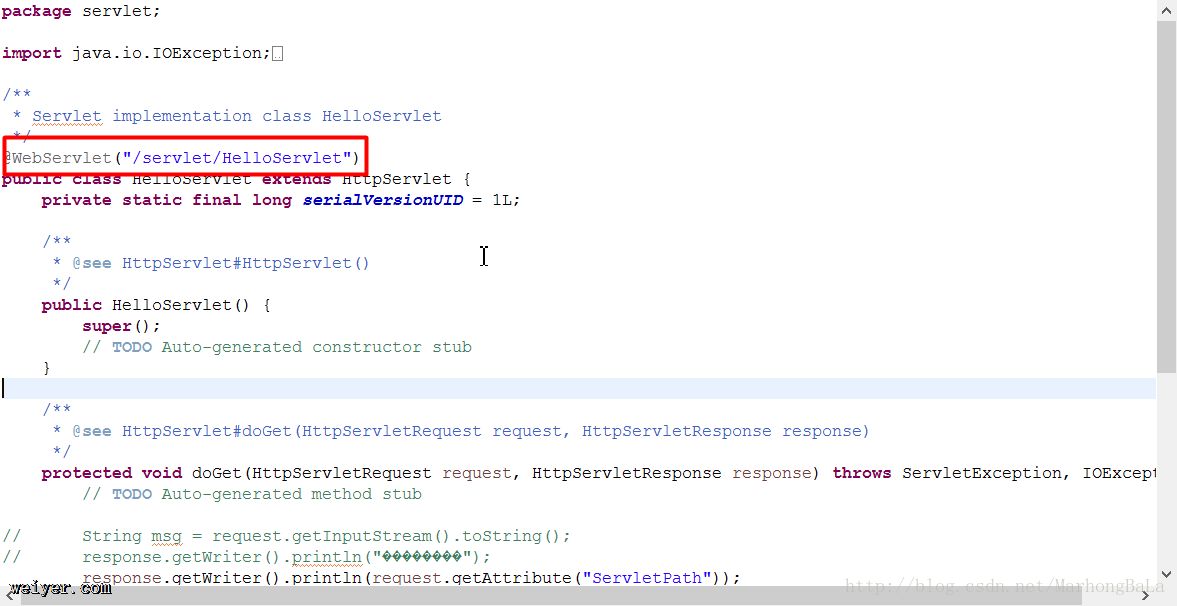Image resolution: width=1177 pixels, height=606 pixels.
Task: Click the TODO Auto-generated constructor stub comment
Action: [x=290, y=347]
